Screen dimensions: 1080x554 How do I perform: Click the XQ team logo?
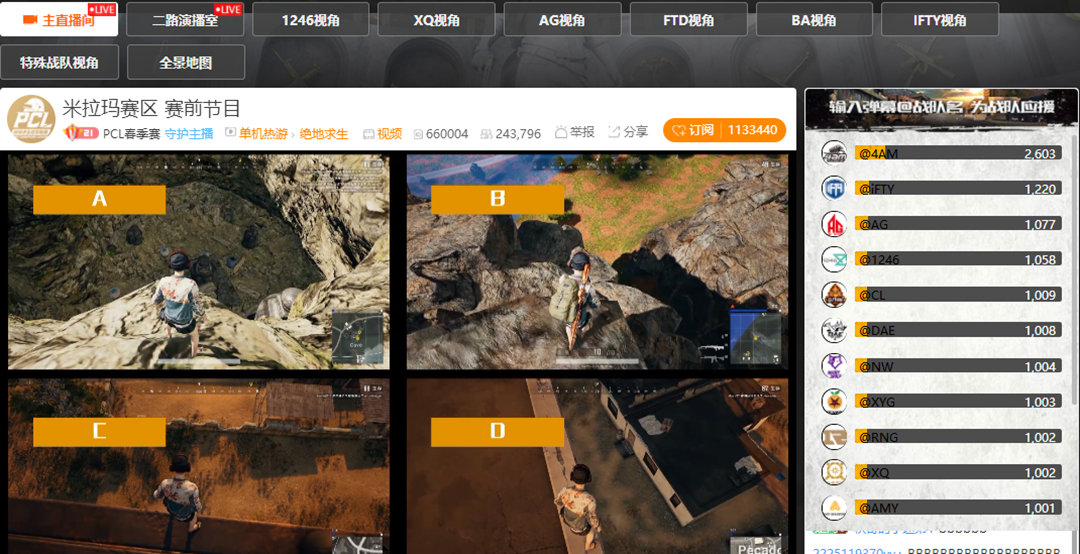[x=834, y=472]
